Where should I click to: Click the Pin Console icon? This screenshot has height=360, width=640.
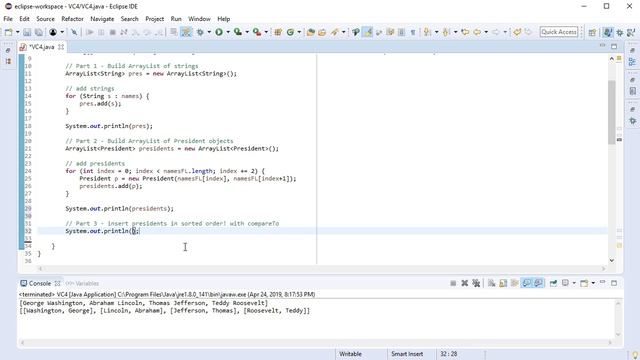pyautogui.click(x=553, y=283)
